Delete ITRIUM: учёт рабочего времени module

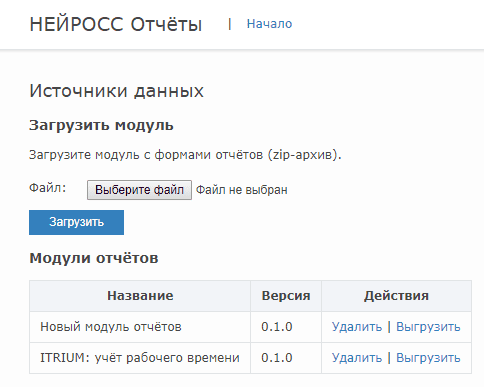tap(357, 358)
